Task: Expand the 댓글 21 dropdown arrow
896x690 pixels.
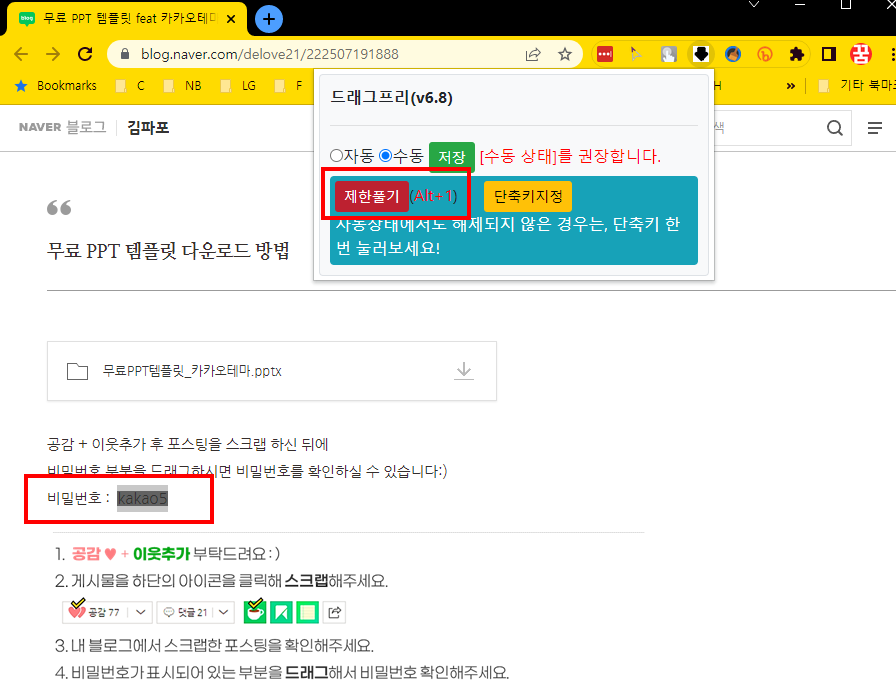Action: (224, 612)
